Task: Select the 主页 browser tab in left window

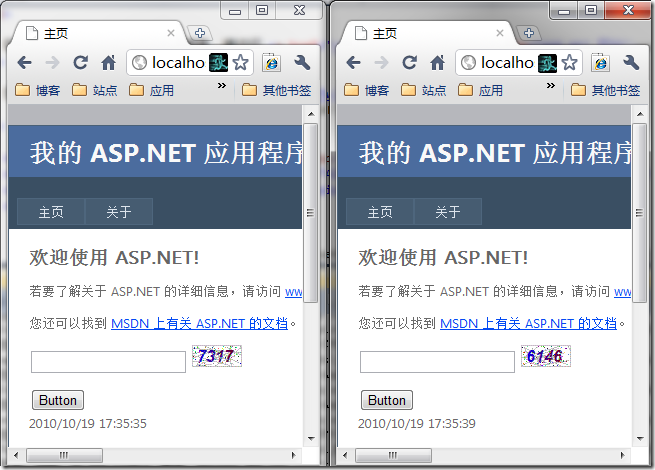Action: coord(96,33)
